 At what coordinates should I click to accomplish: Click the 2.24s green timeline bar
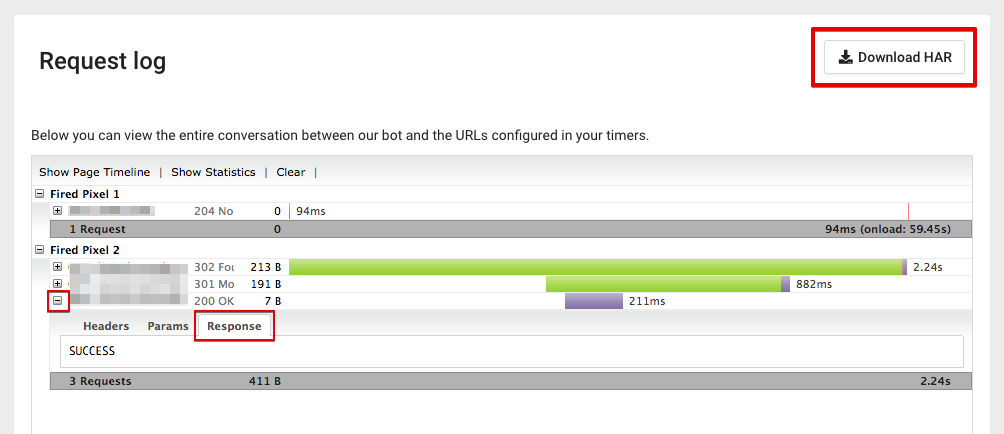[x=595, y=267]
